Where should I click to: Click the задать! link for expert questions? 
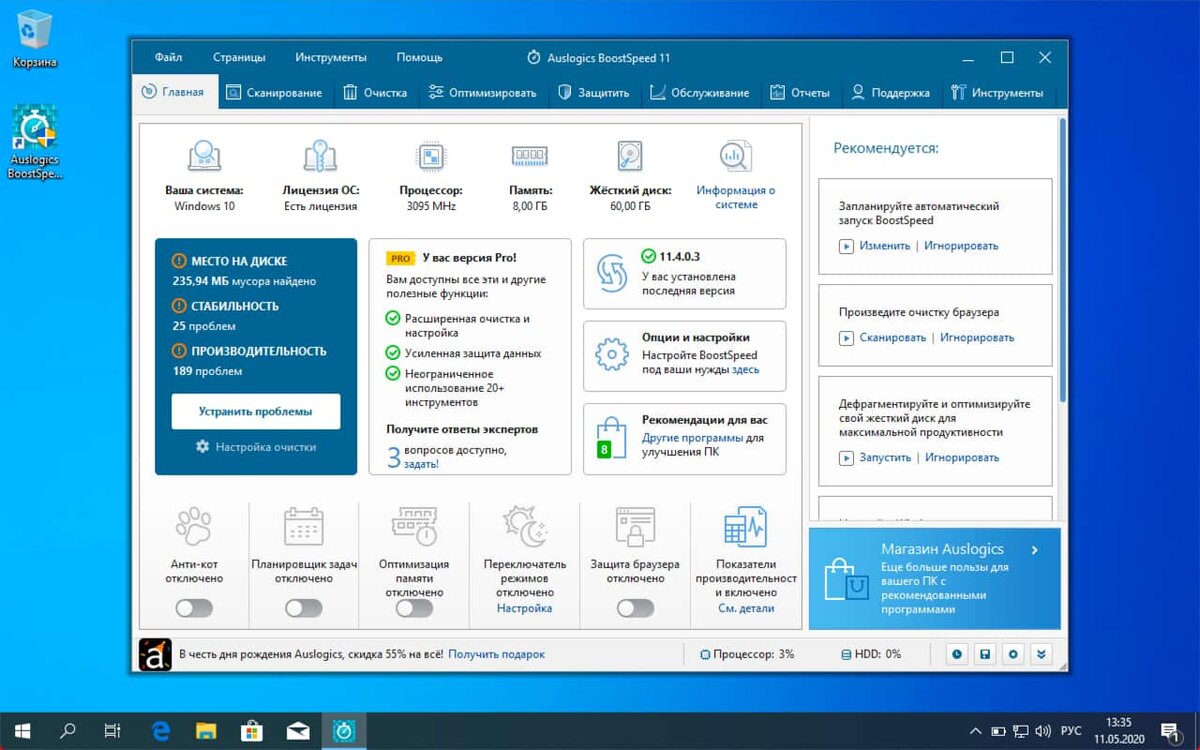pyautogui.click(x=421, y=464)
